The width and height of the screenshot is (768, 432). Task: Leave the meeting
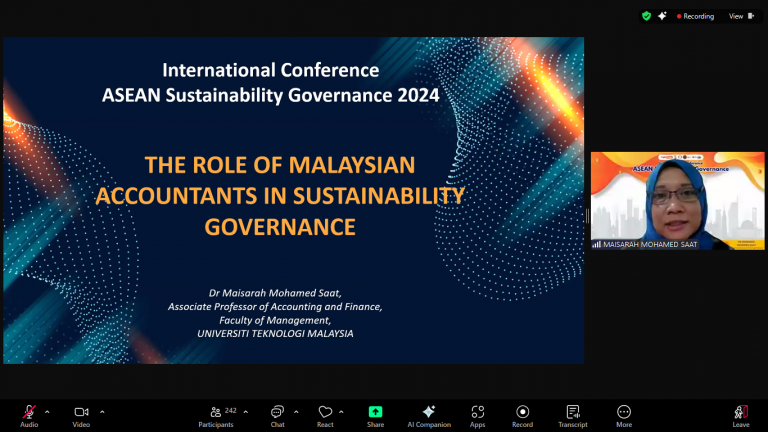coord(741,416)
